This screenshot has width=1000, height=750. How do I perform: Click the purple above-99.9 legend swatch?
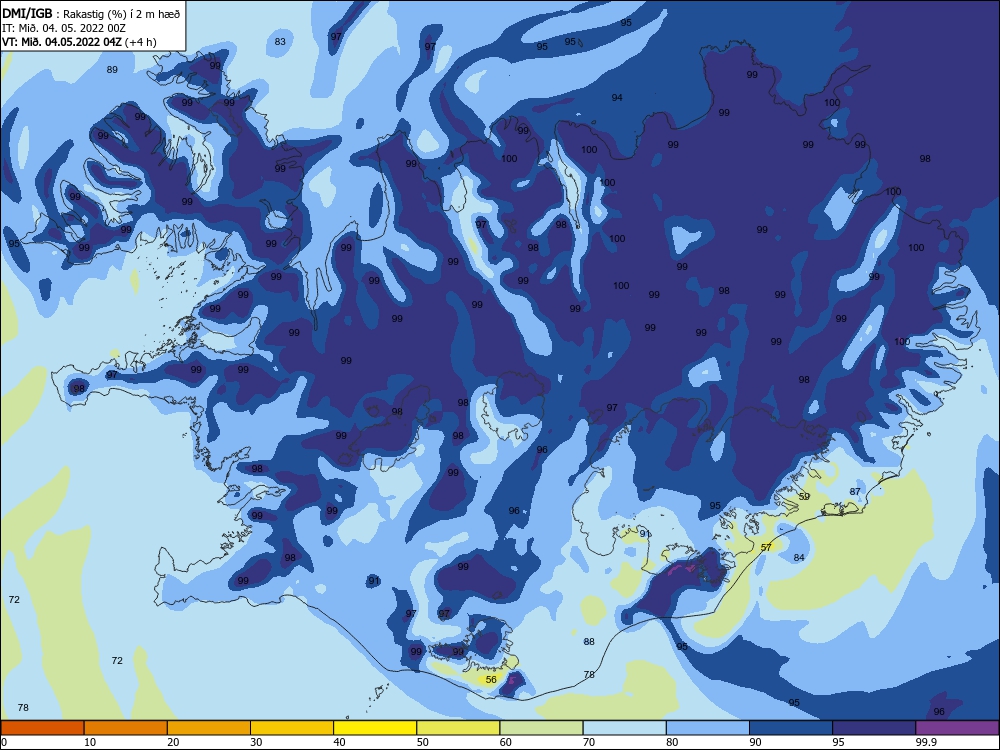tap(957, 728)
